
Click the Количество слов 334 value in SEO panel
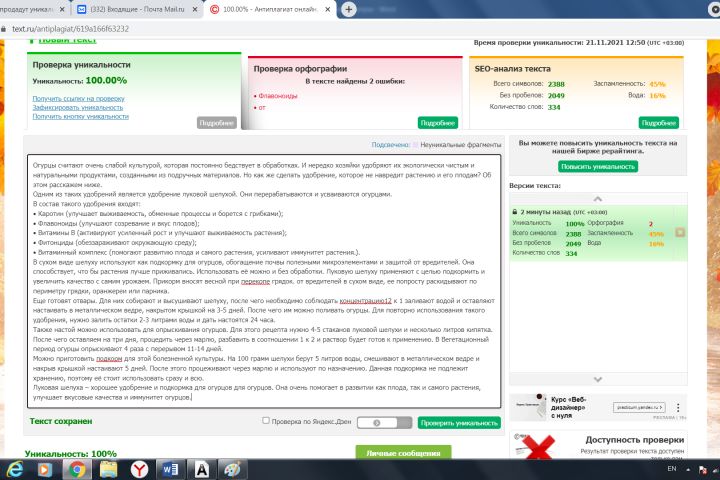[x=554, y=107]
